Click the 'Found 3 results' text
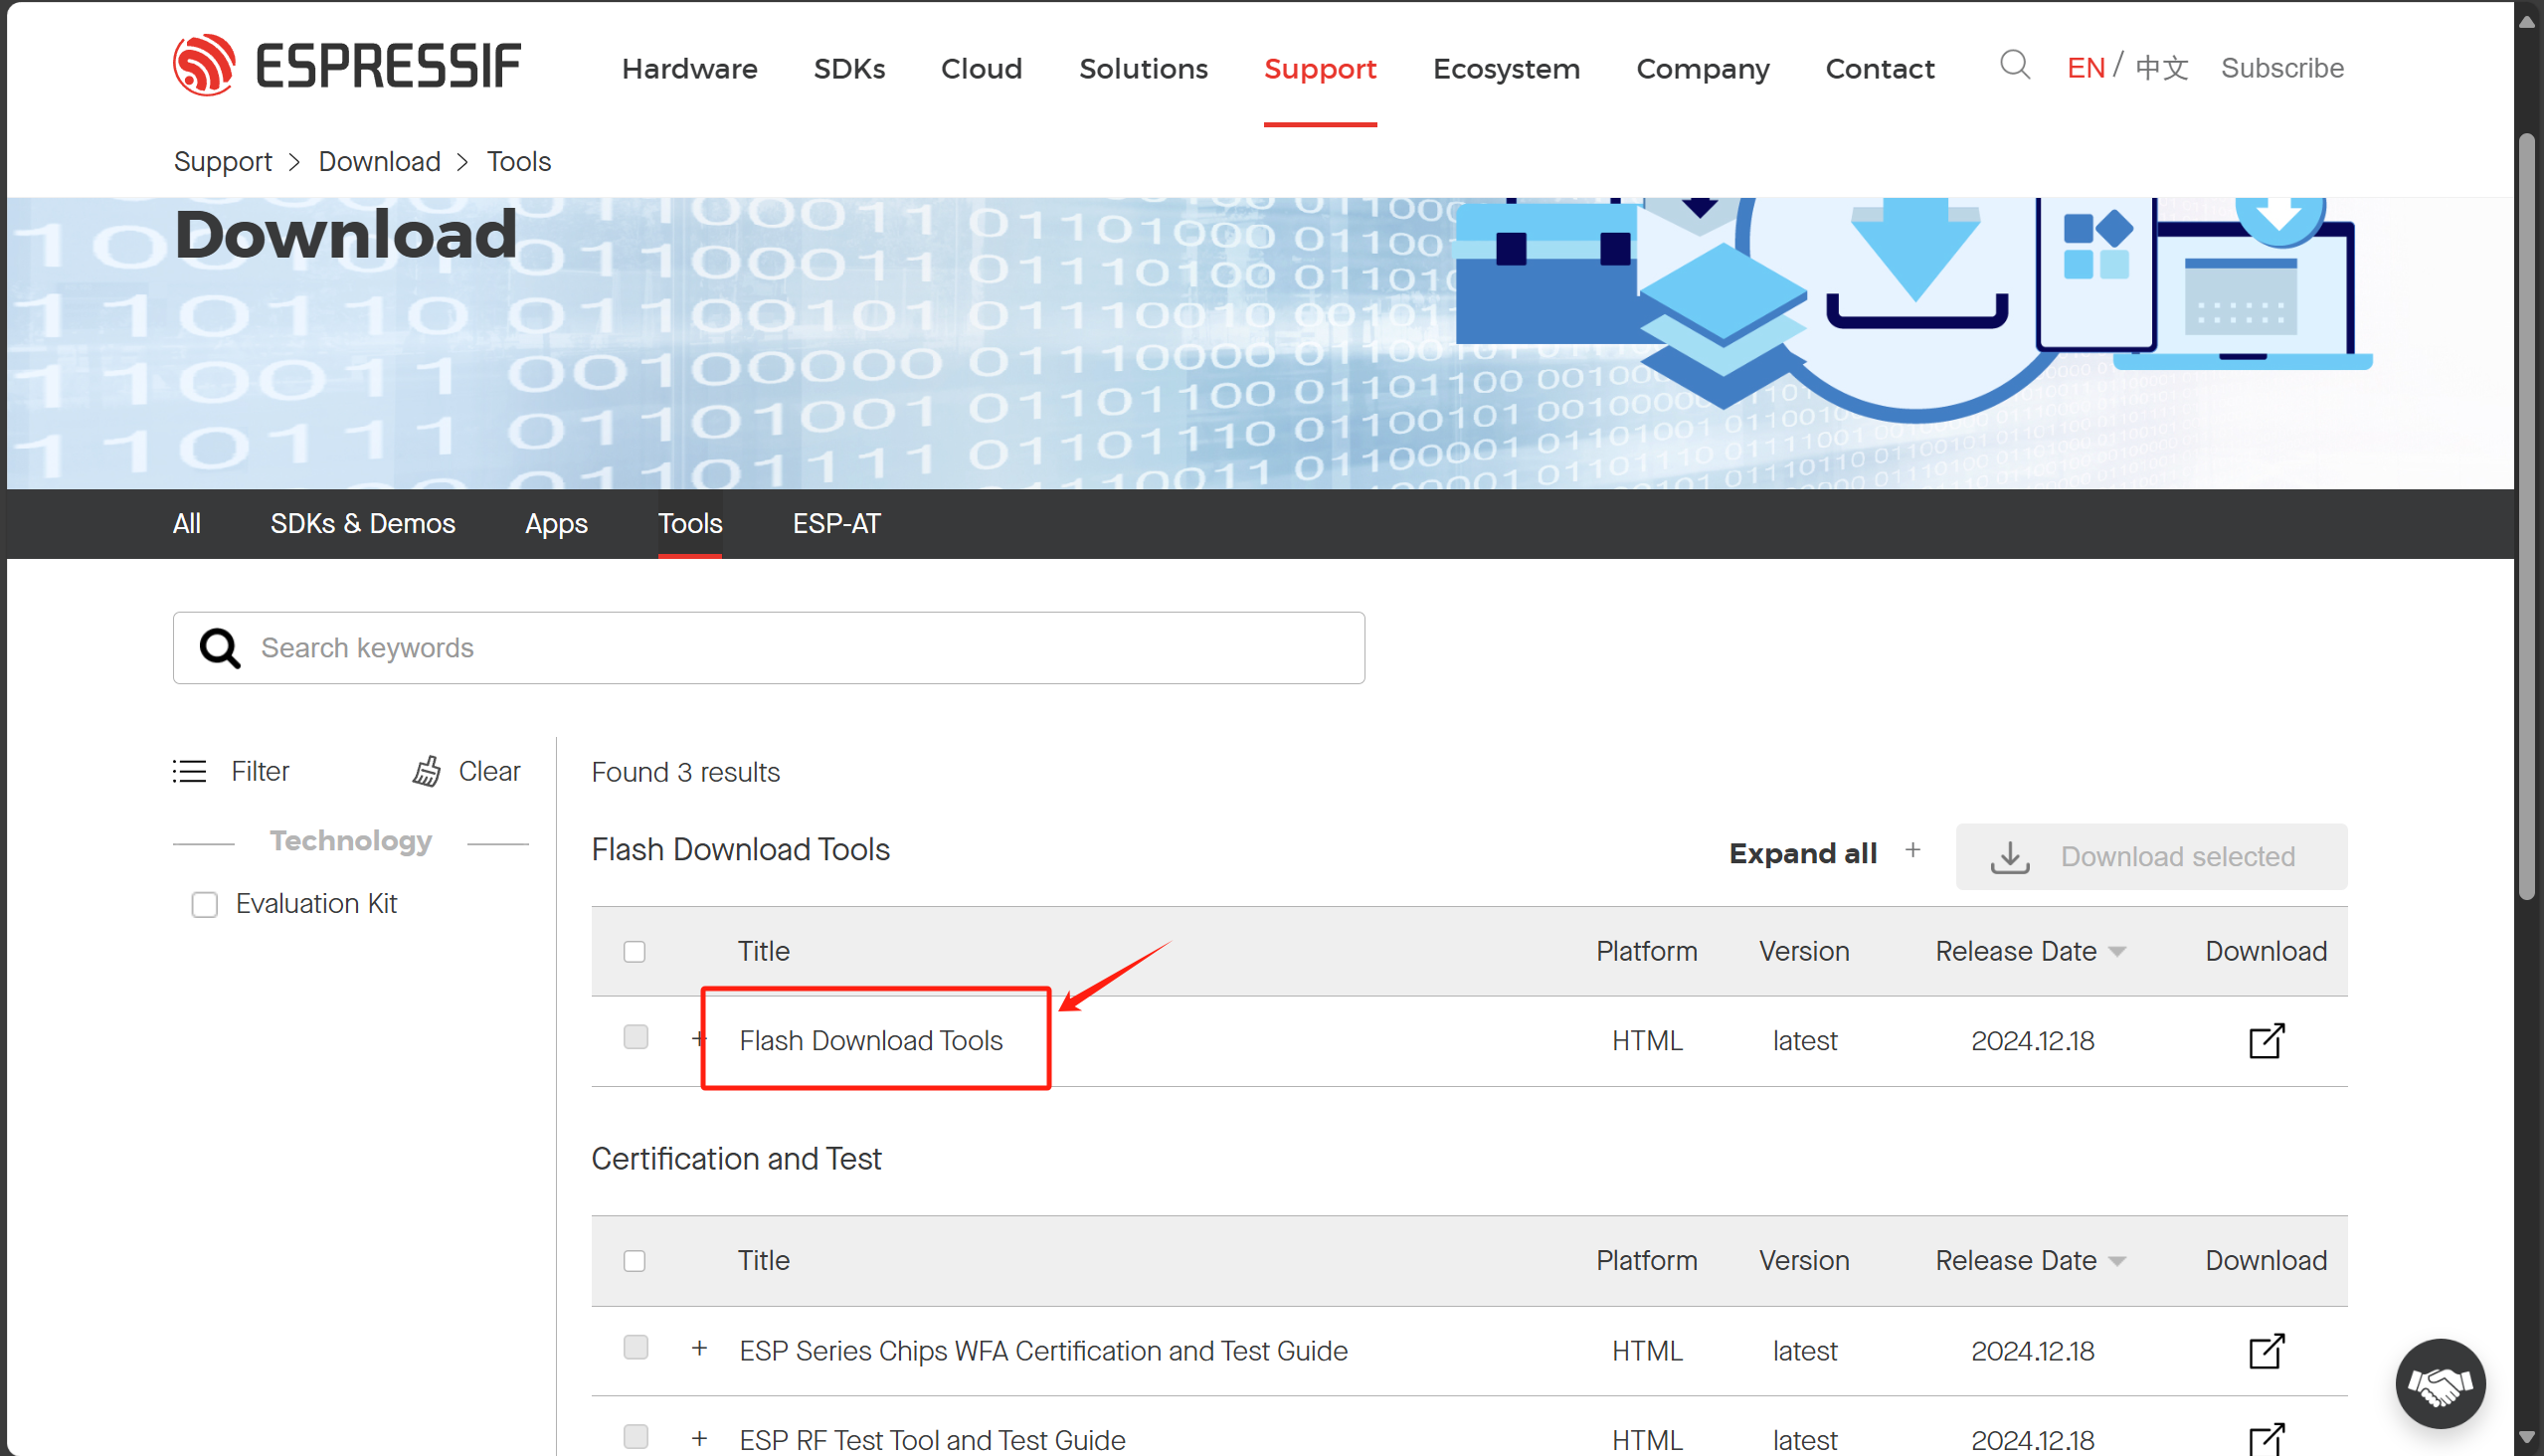2544x1456 pixels. click(x=685, y=772)
